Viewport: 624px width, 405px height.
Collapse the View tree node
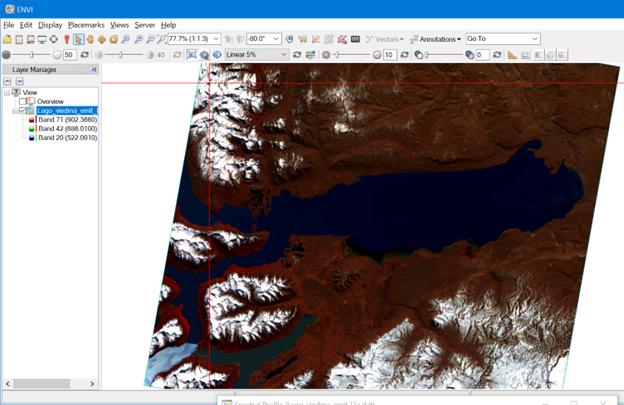[7, 92]
